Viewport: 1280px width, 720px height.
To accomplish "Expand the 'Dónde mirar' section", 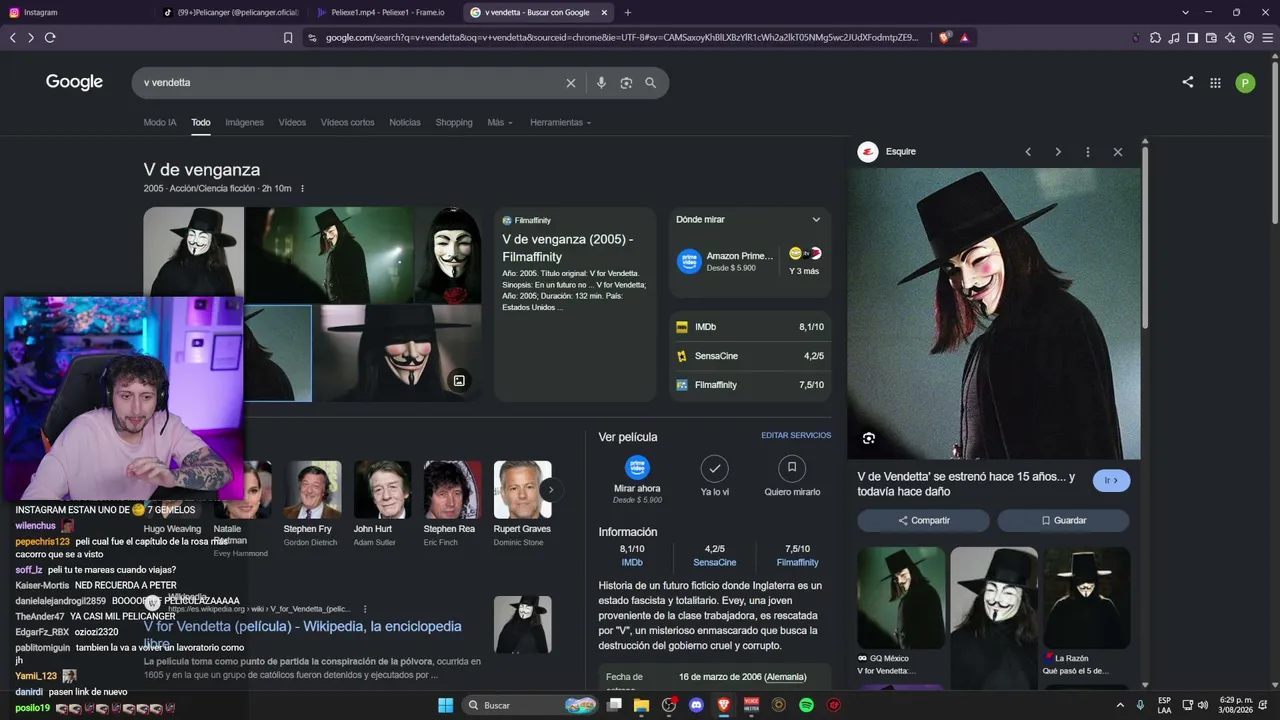I will point(816,220).
